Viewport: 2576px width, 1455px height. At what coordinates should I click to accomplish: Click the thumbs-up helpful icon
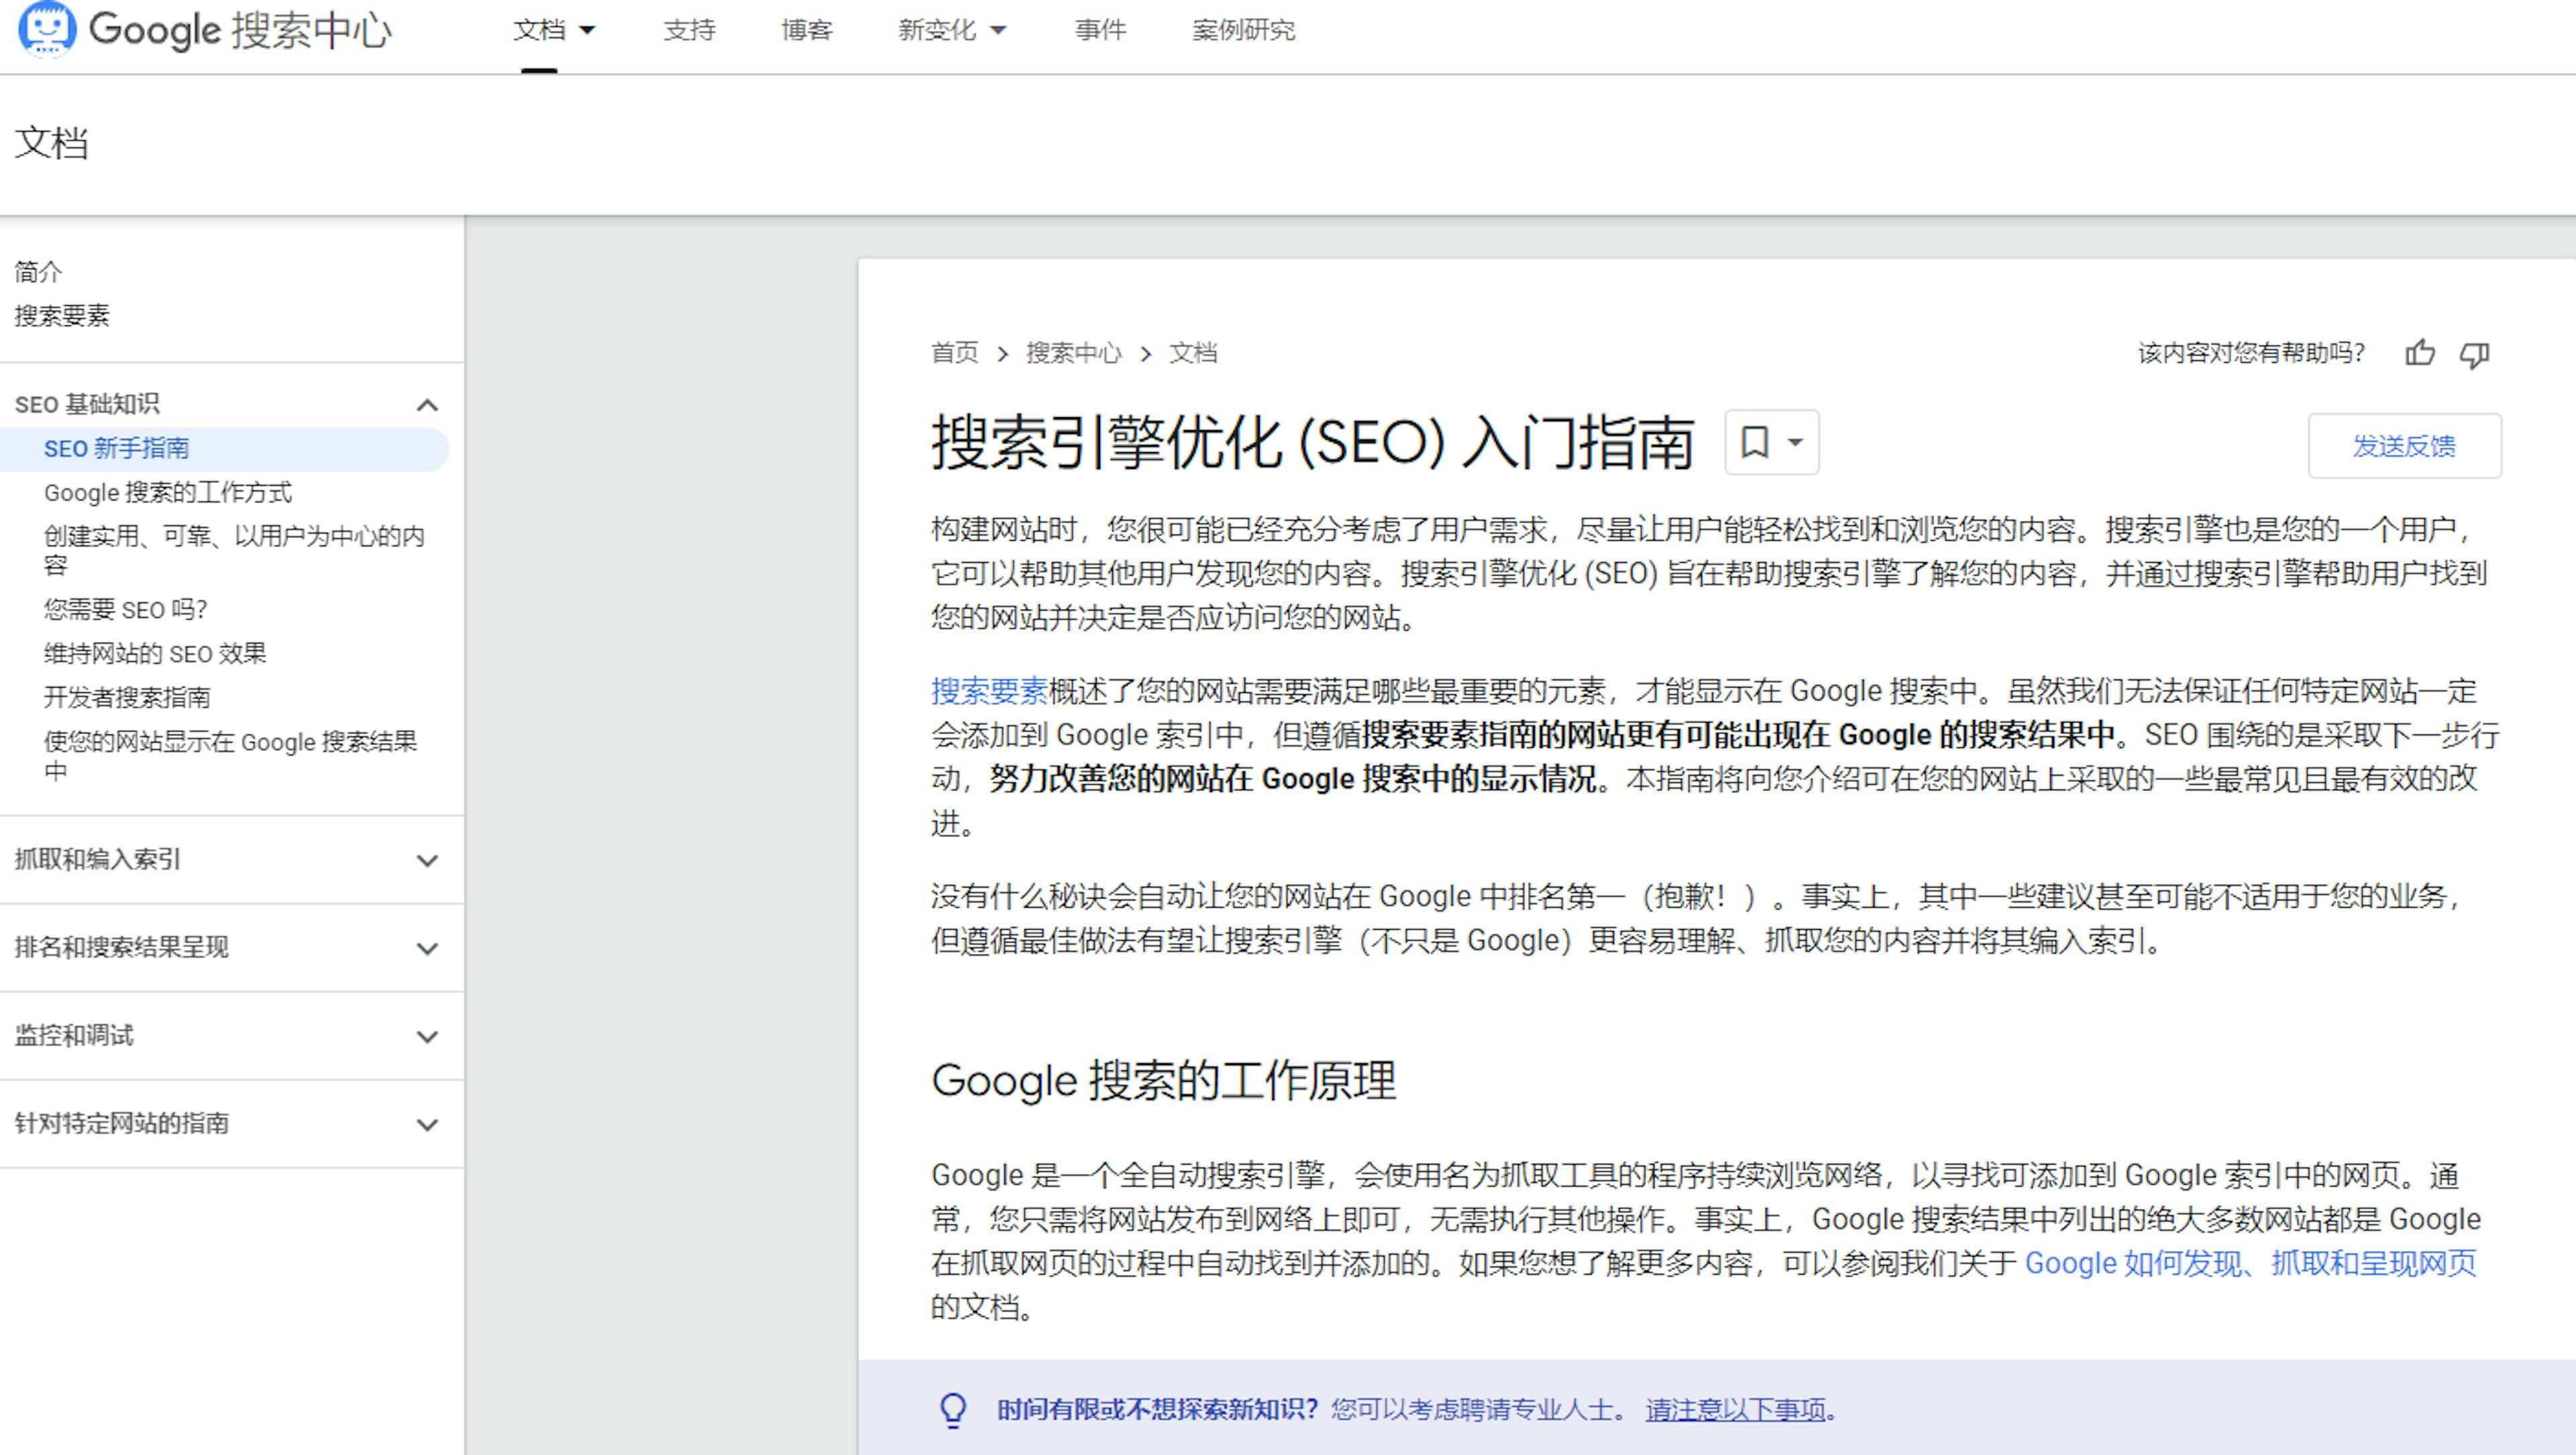coord(2420,353)
